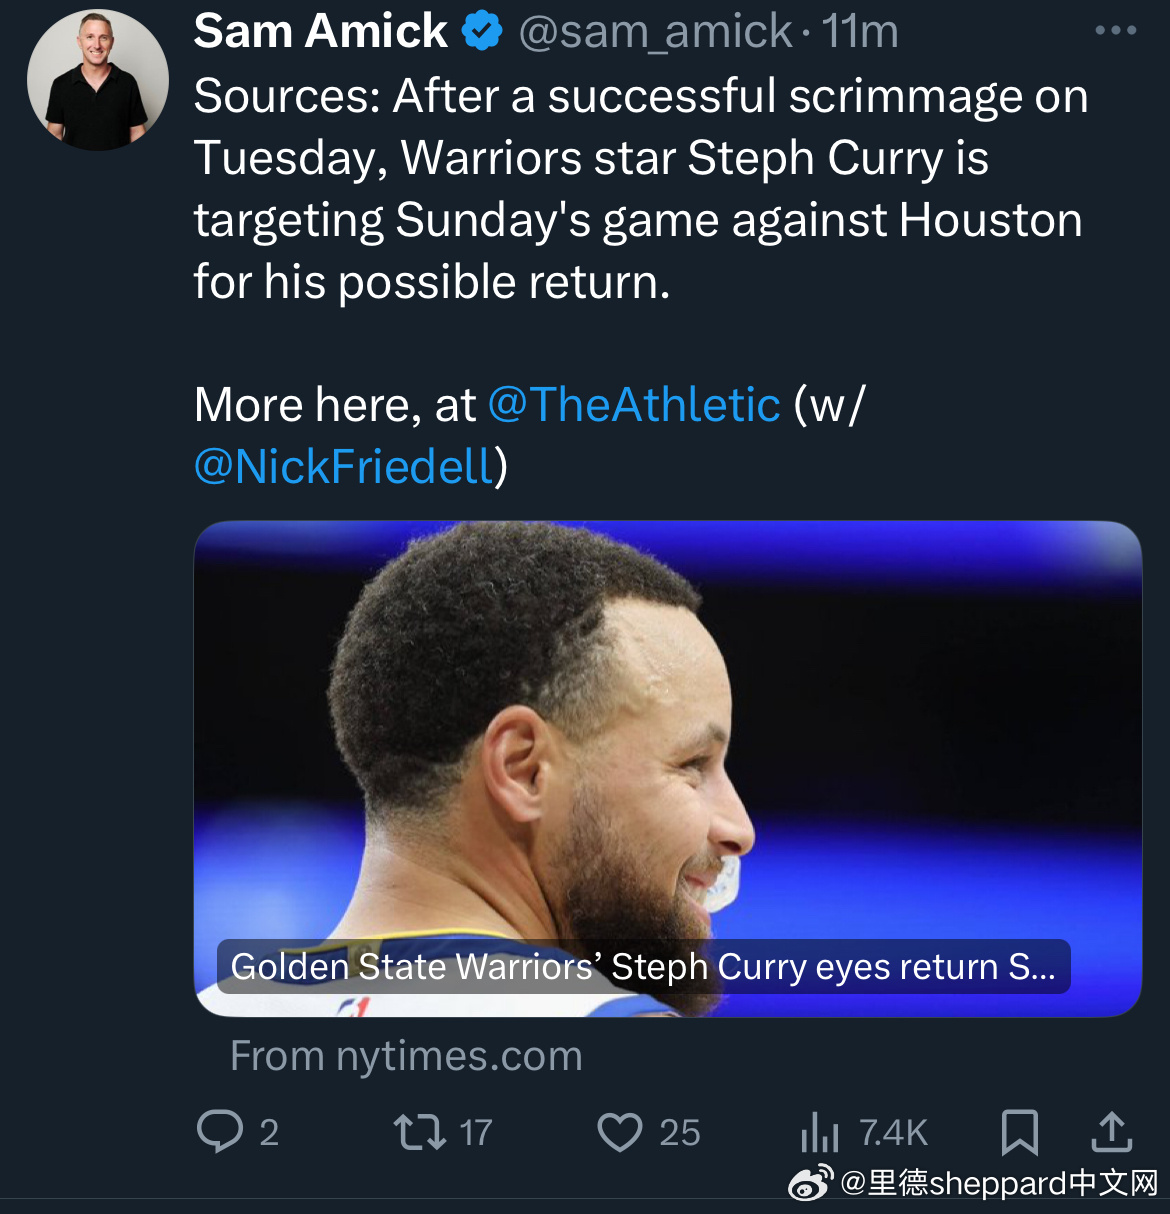Click the post text about Curry's return
This screenshot has height=1214, width=1170.
click(640, 189)
